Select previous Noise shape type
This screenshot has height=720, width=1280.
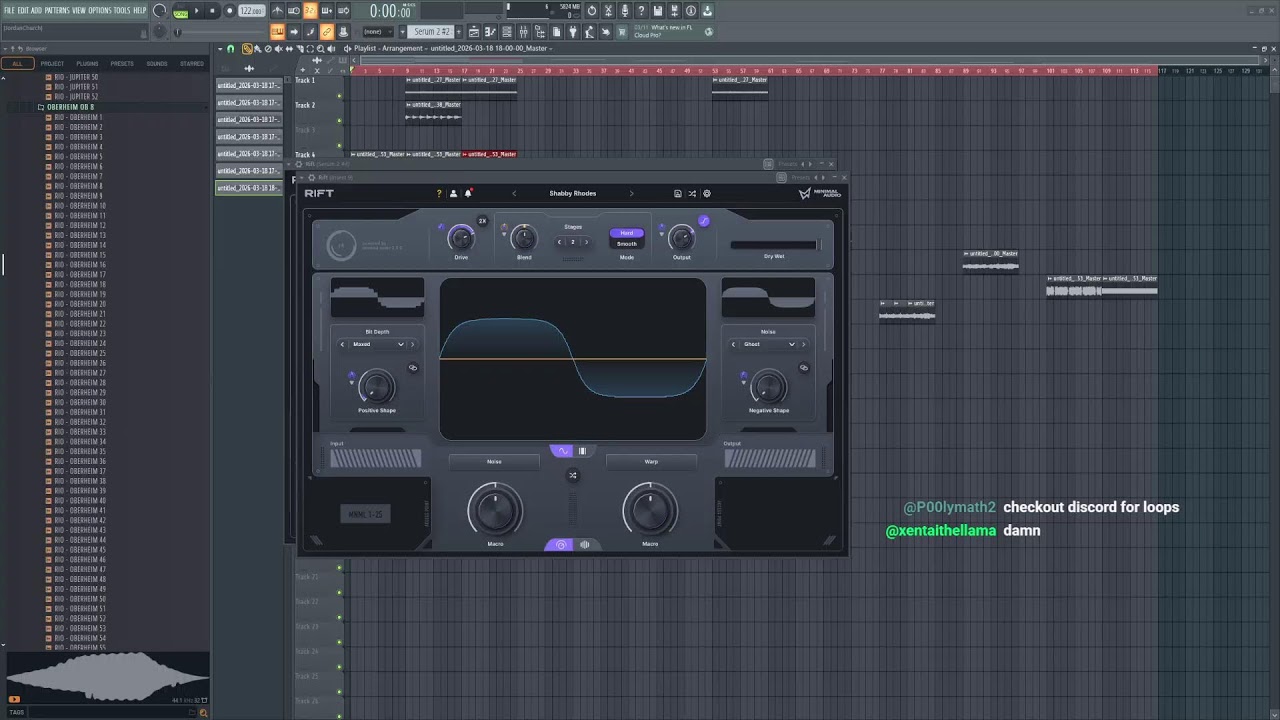point(733,344)
